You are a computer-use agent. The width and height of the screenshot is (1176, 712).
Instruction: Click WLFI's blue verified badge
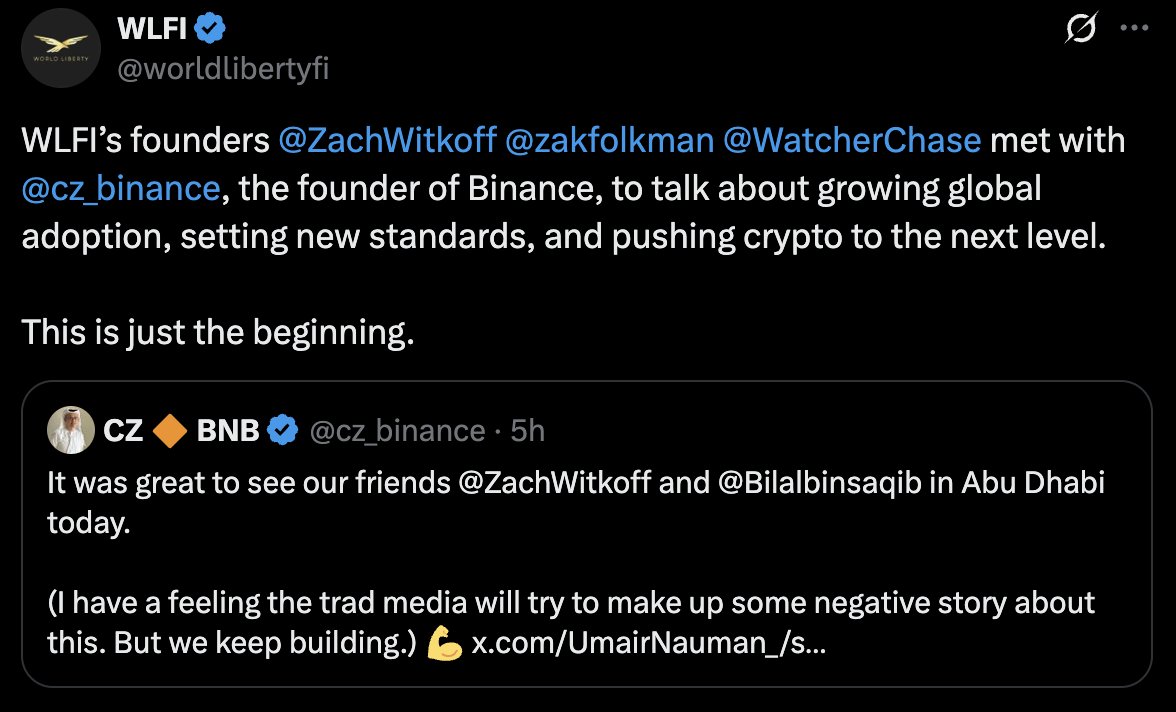click(x=208, y=29)
